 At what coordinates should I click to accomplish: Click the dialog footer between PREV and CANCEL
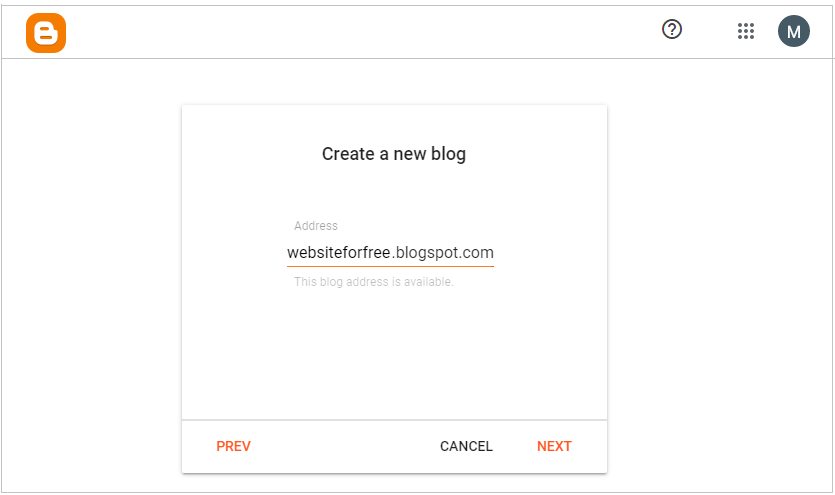coord(345,446)
